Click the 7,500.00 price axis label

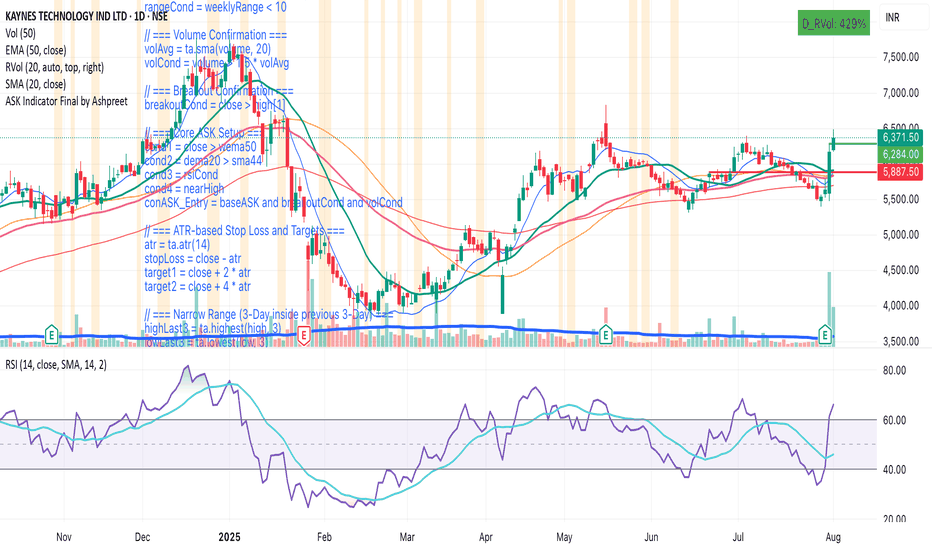point(901,57)
